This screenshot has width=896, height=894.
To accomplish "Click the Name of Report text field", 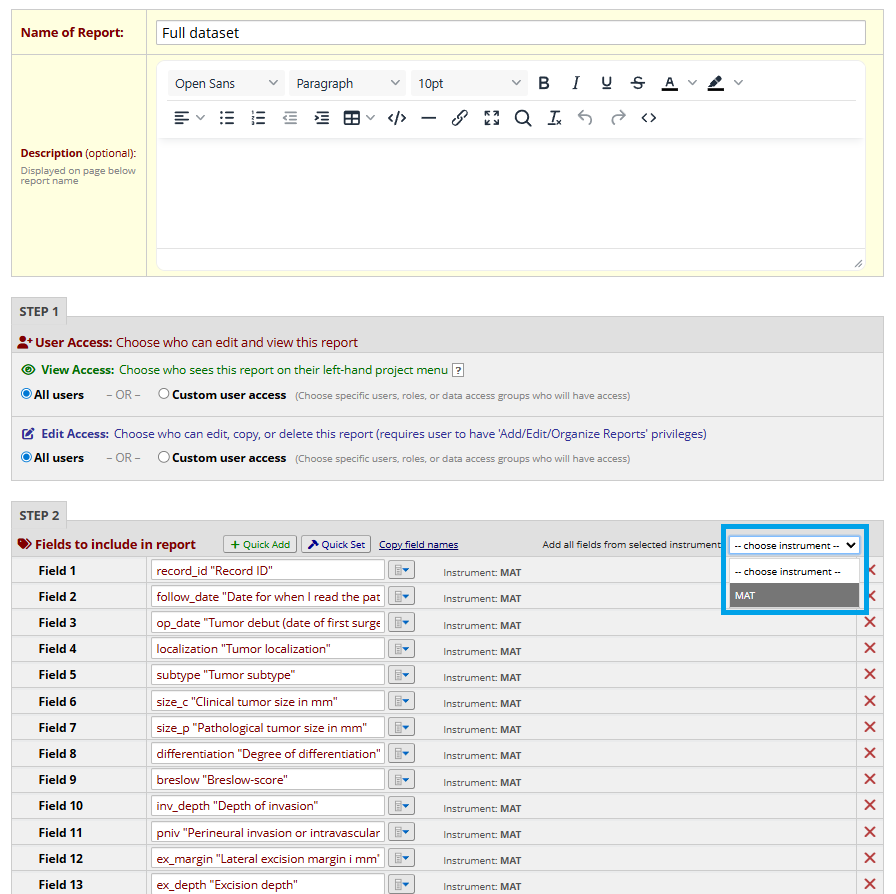I will point(510,33).
